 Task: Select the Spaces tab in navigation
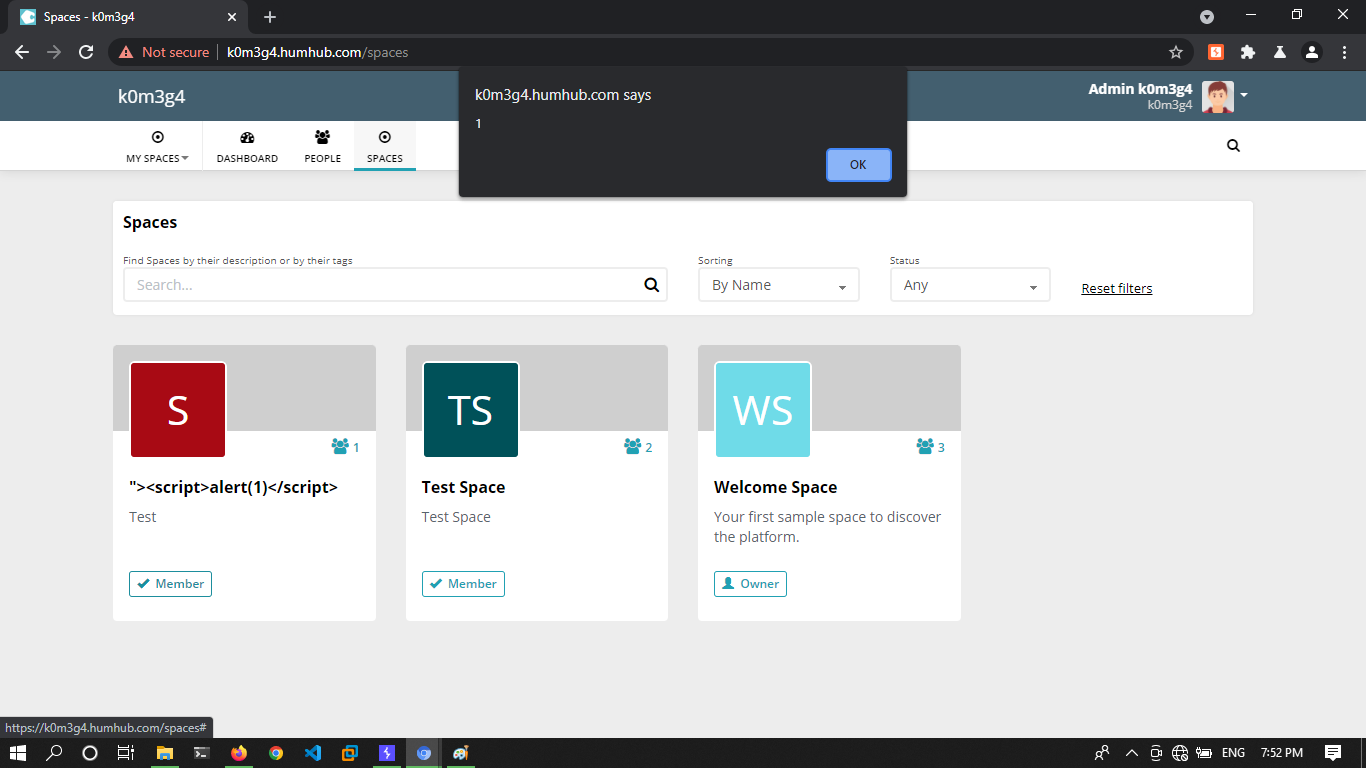pos(385,146)
